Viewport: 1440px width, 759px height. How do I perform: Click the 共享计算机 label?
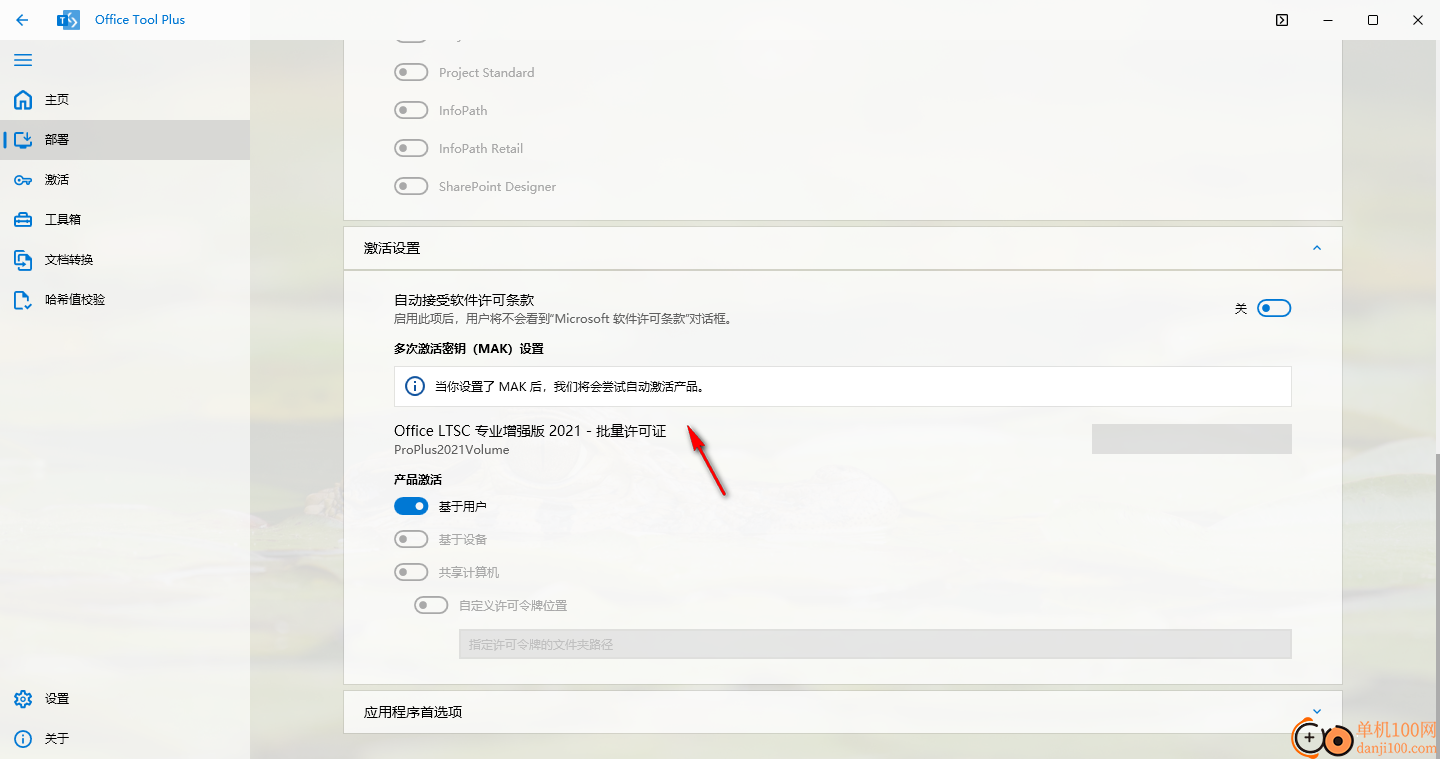pyautogui.click(x=469, y=573)
